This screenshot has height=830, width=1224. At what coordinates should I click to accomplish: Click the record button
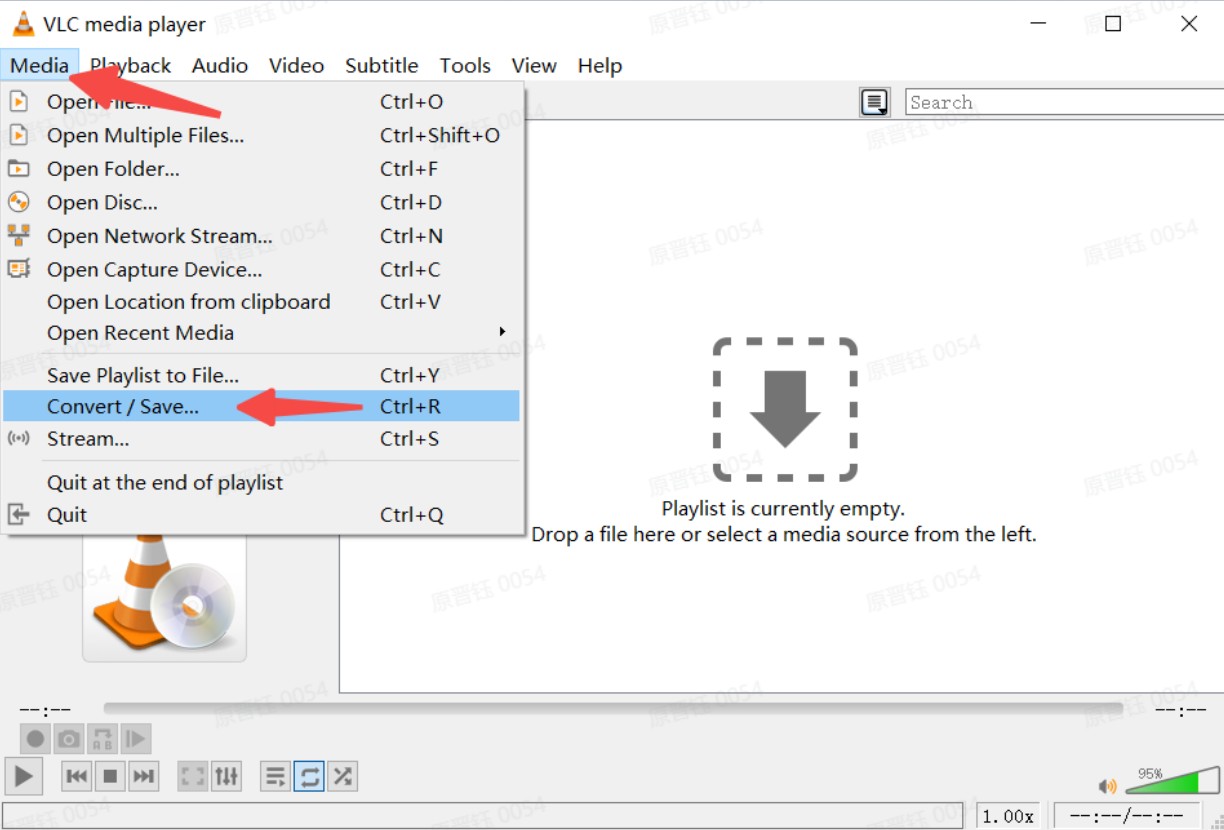35,739
